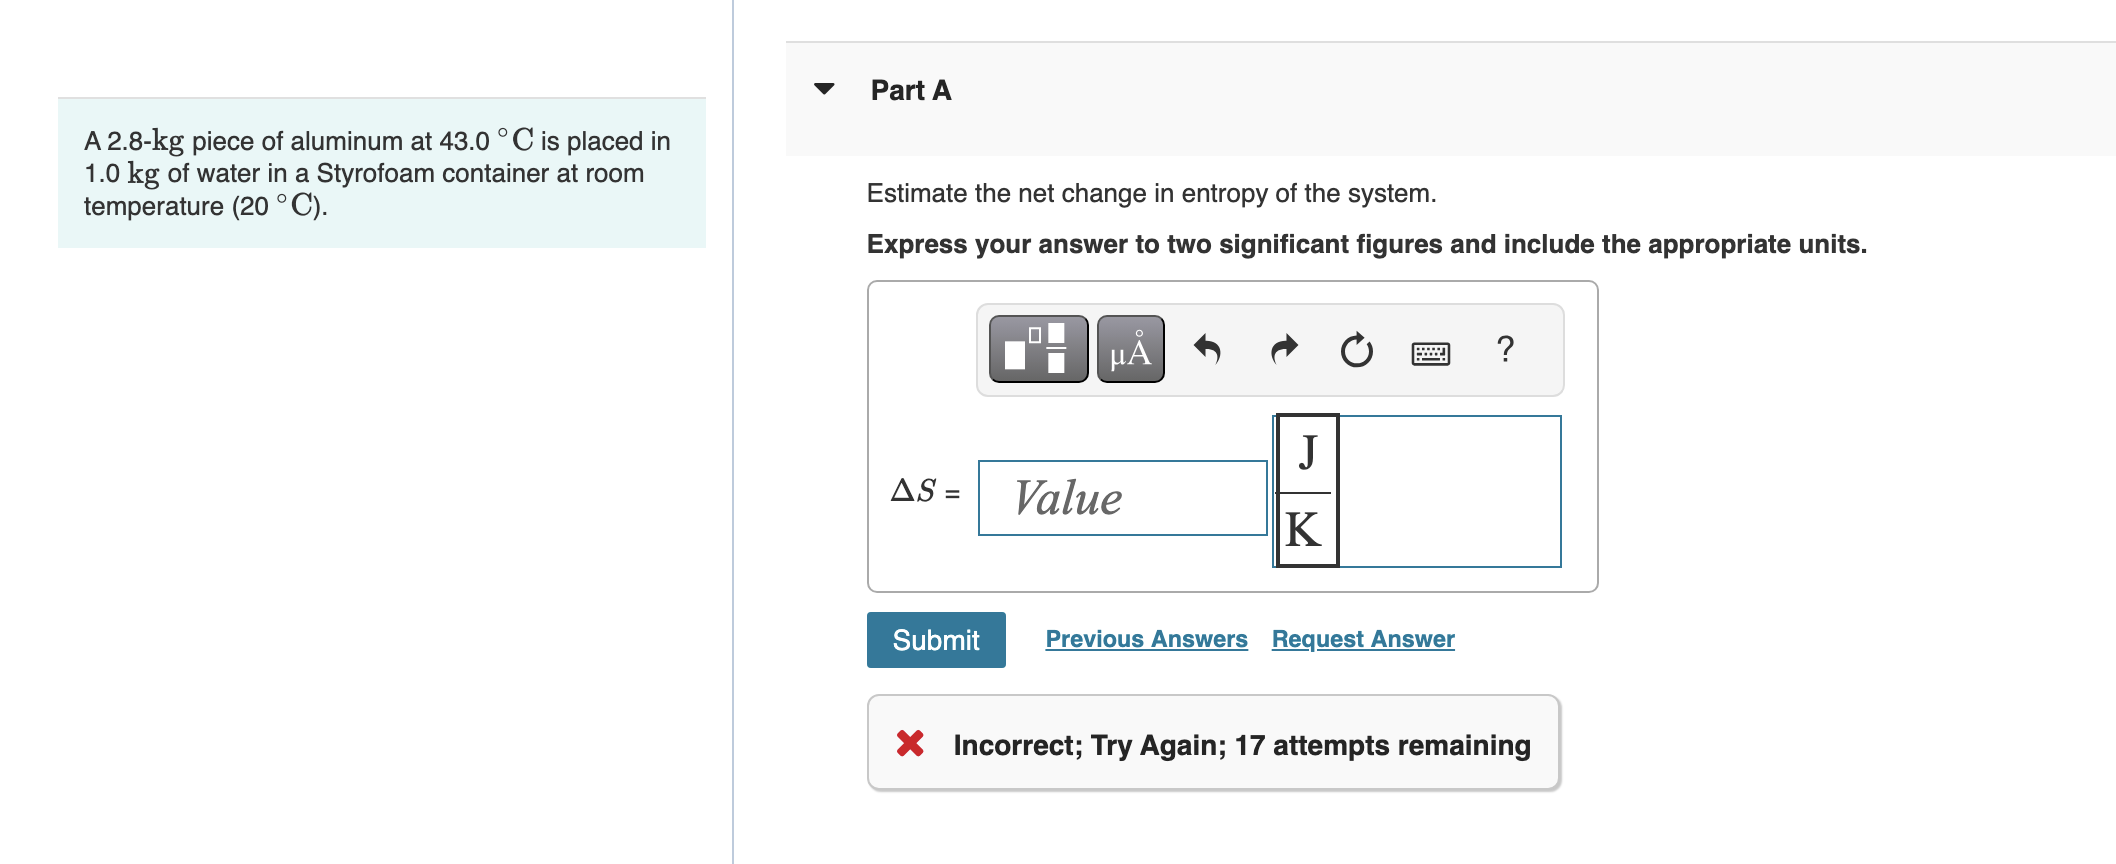Viewport: 2116px width, 864px height.
Task: Submit the entropy answer
Action: 935,640
